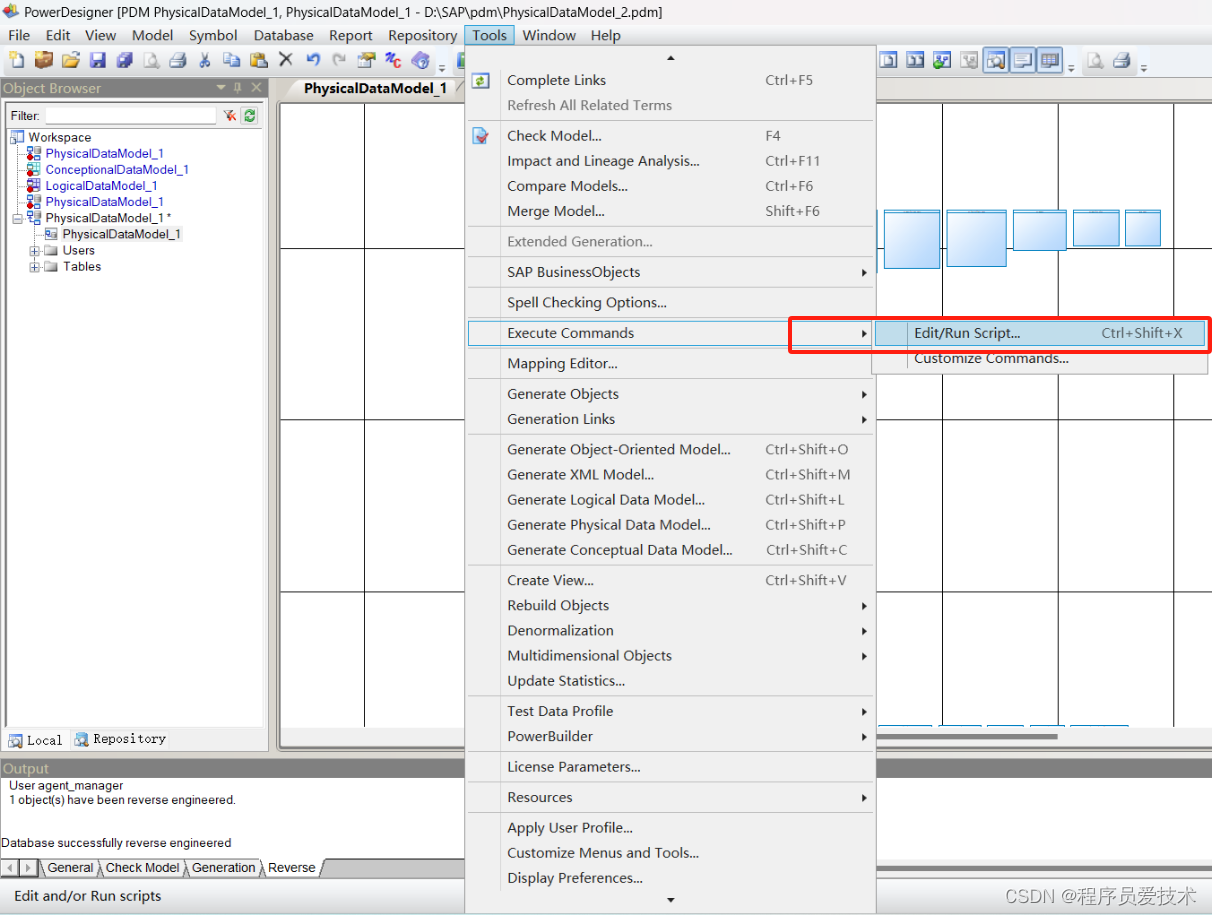Click the Save All toolbar icon
The width and height of the screenshot is (1212, 915).
[125, 60]
